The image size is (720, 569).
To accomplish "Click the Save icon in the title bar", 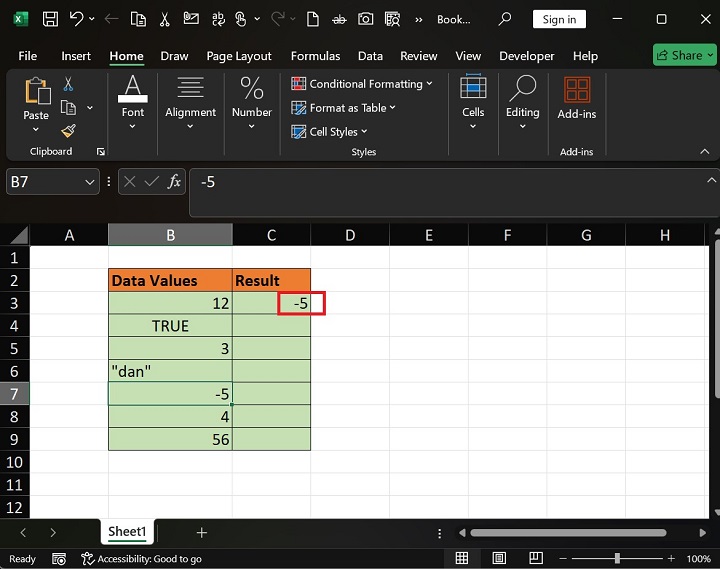I will click(50, 19).
